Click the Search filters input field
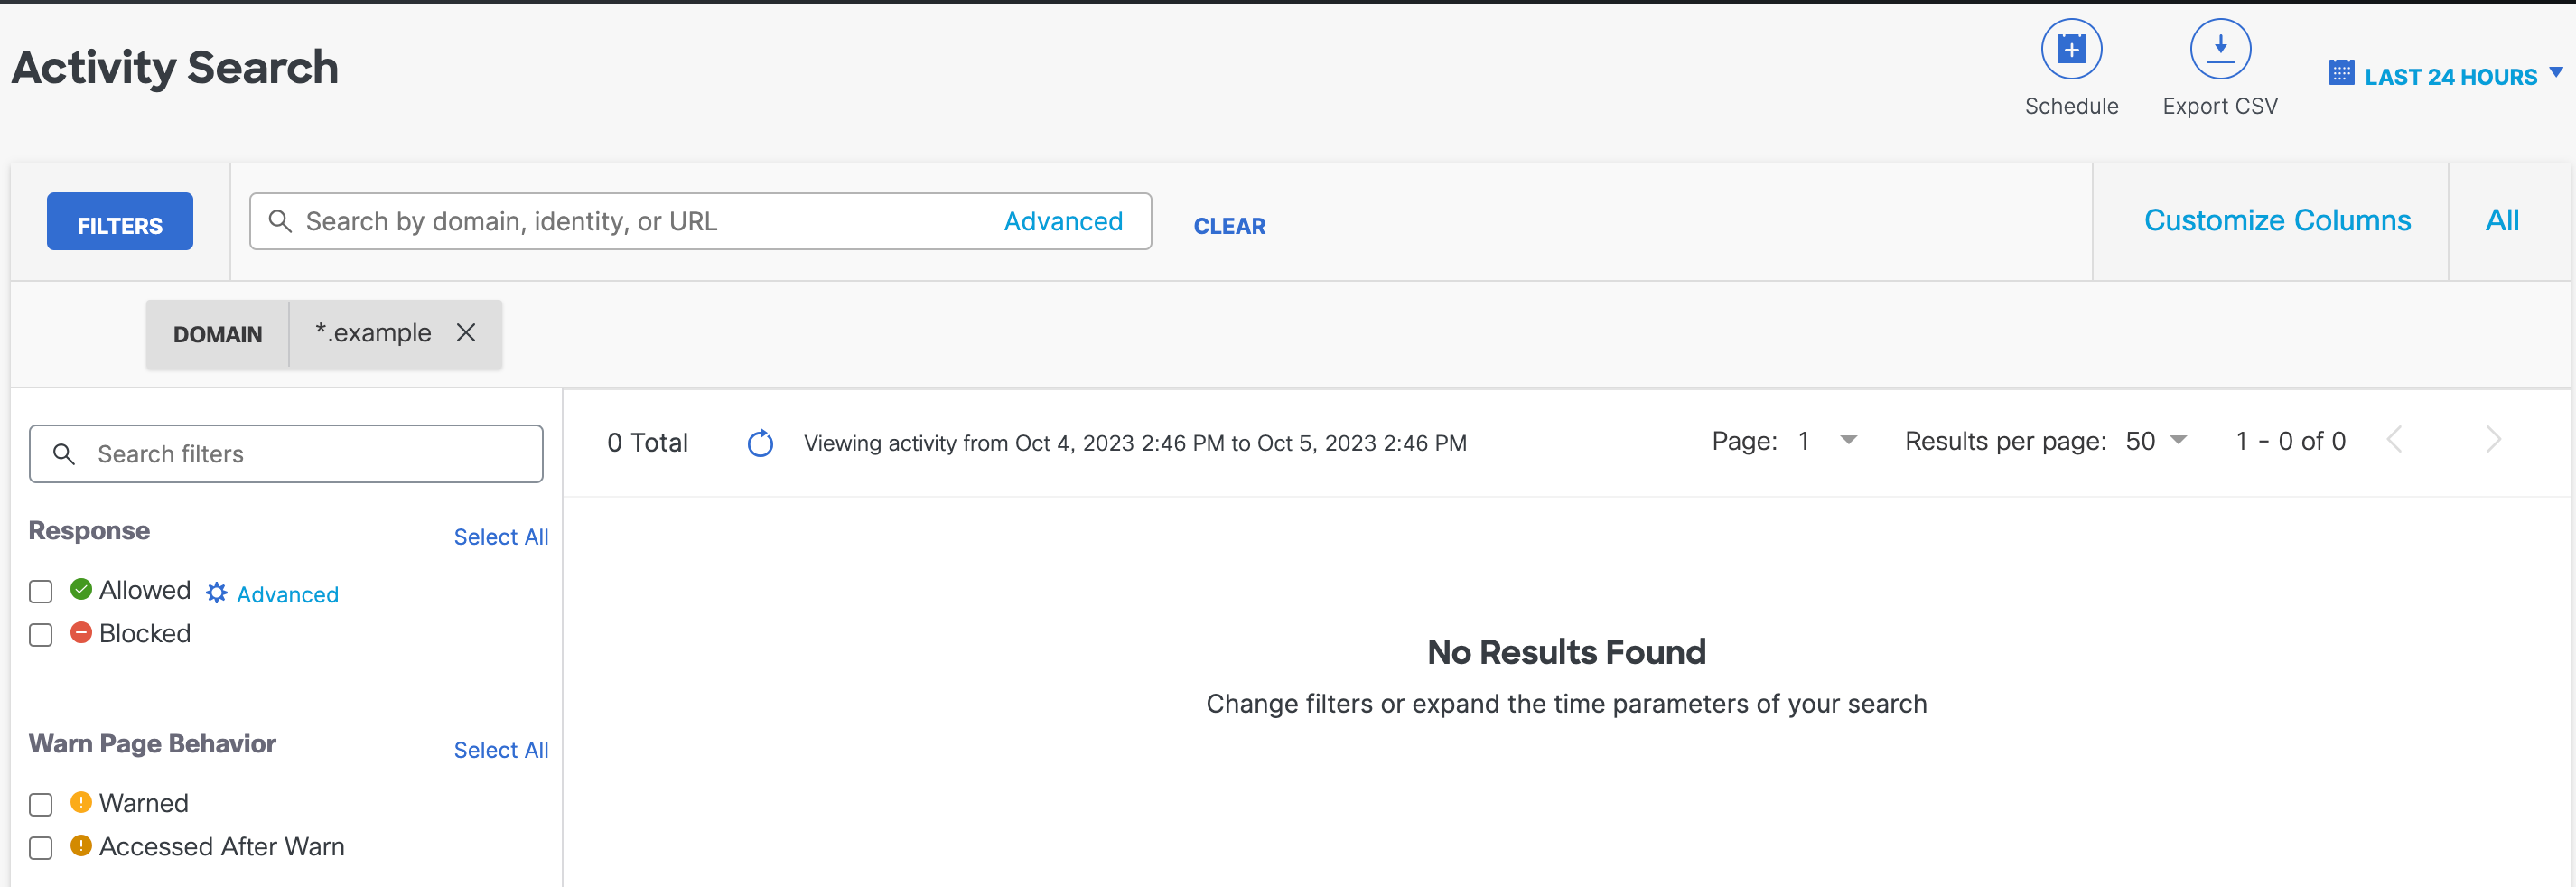 (x=286, y=454)
